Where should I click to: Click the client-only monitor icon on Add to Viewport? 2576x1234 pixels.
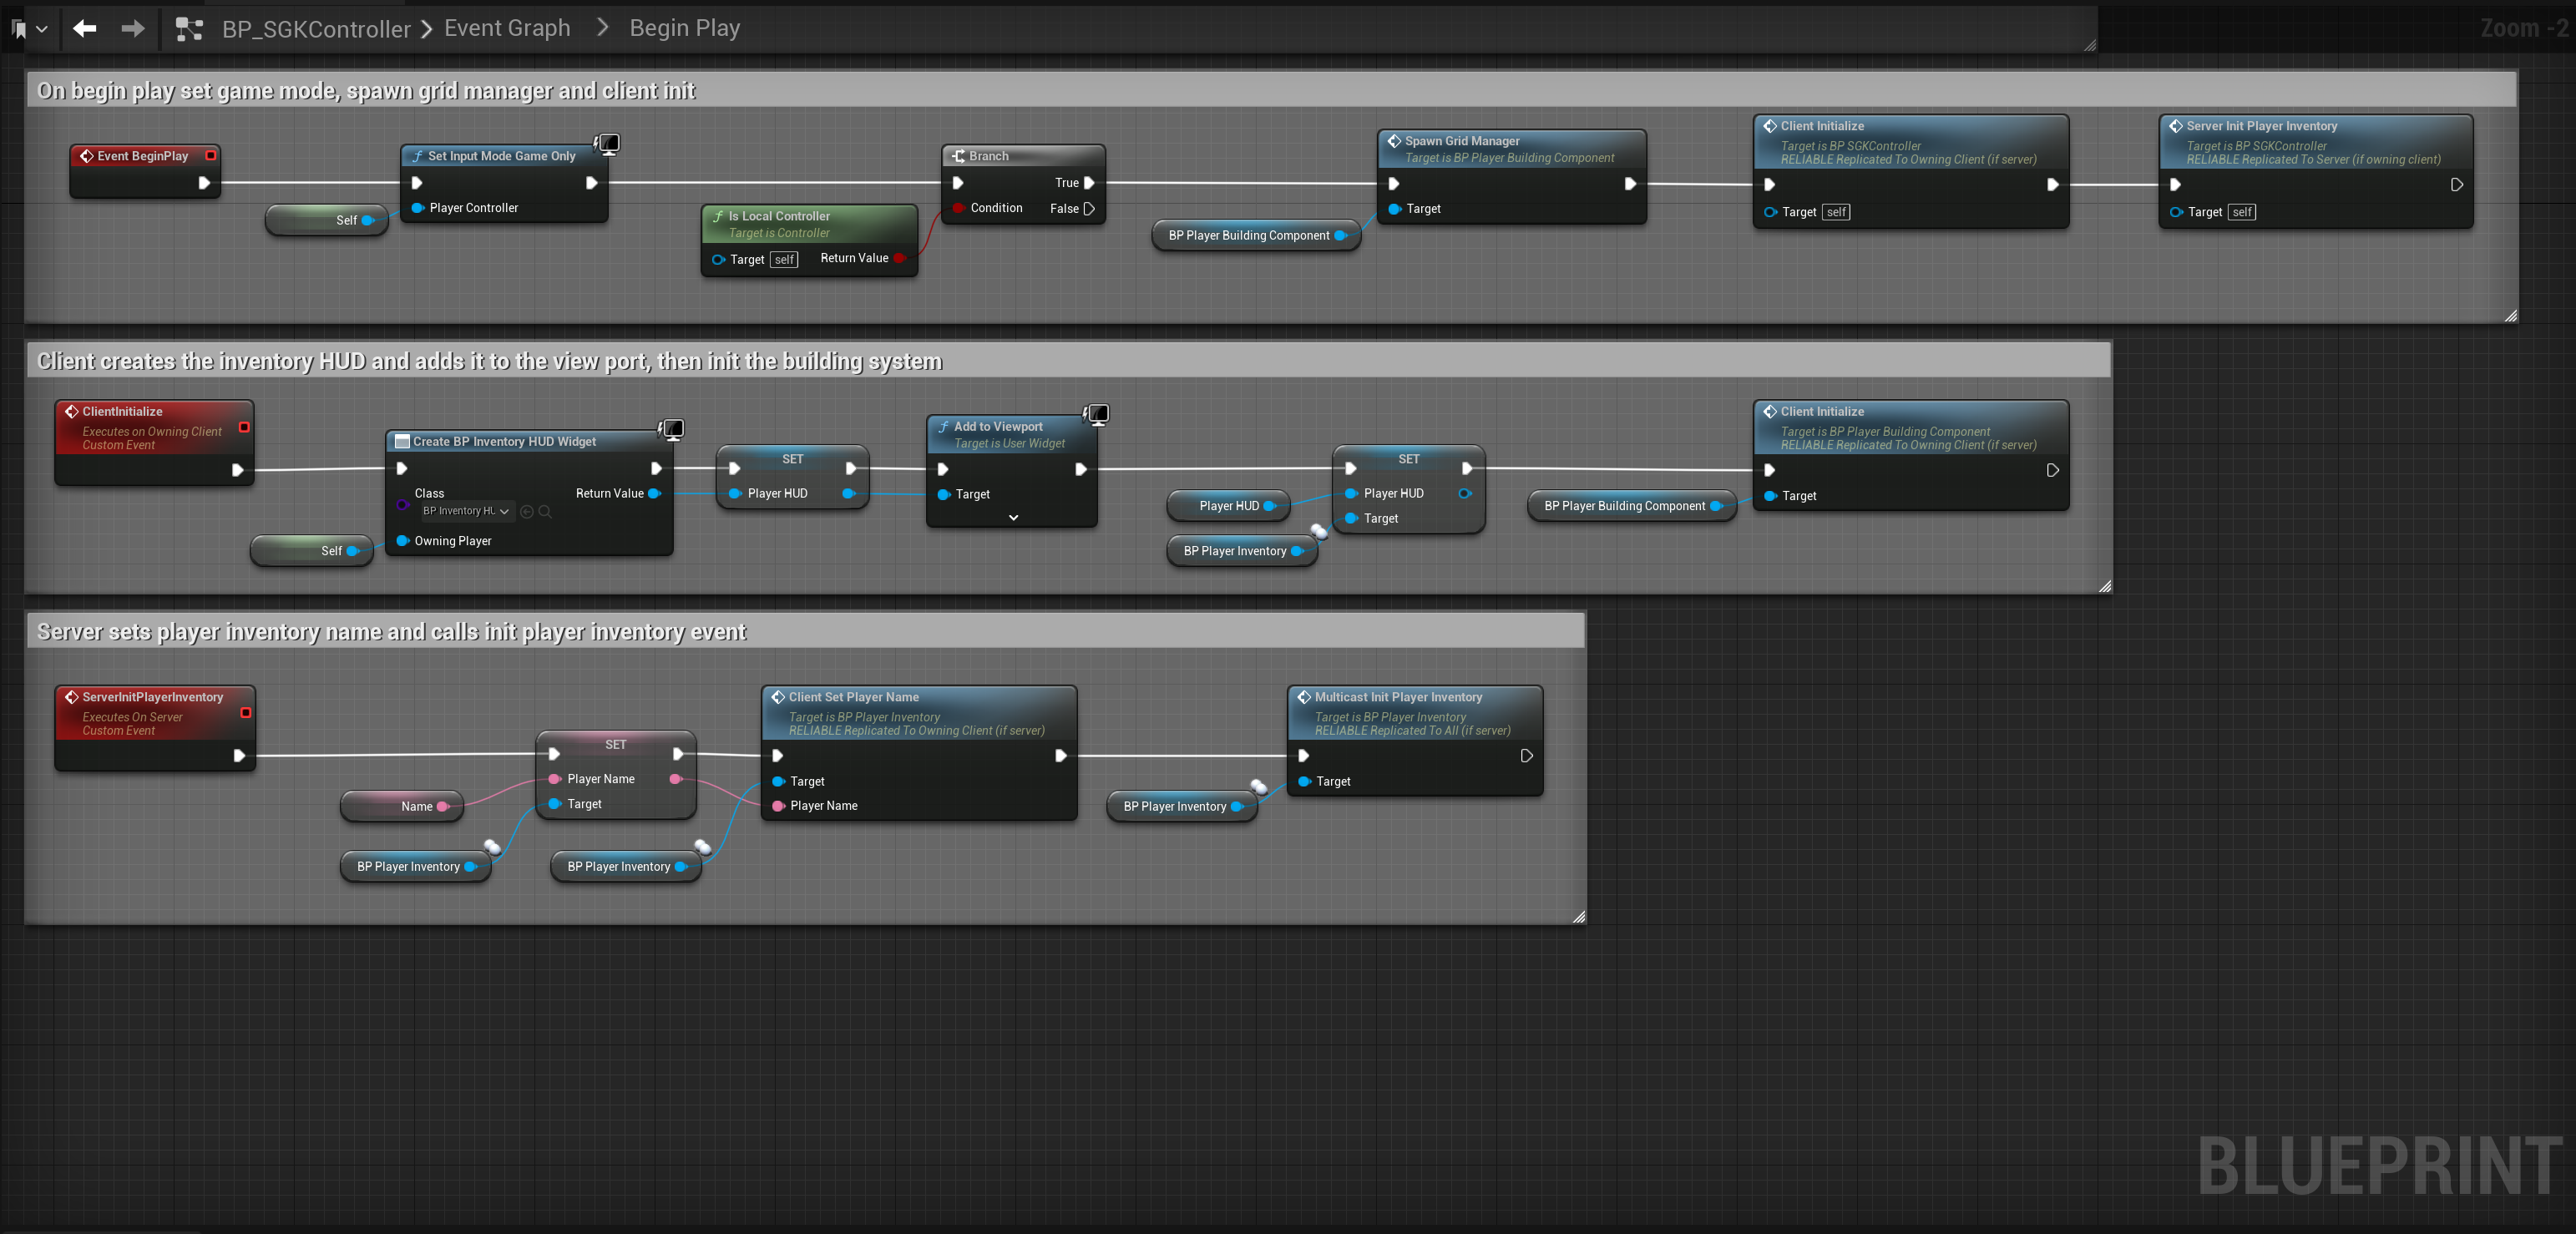[x=1097, y=414]
